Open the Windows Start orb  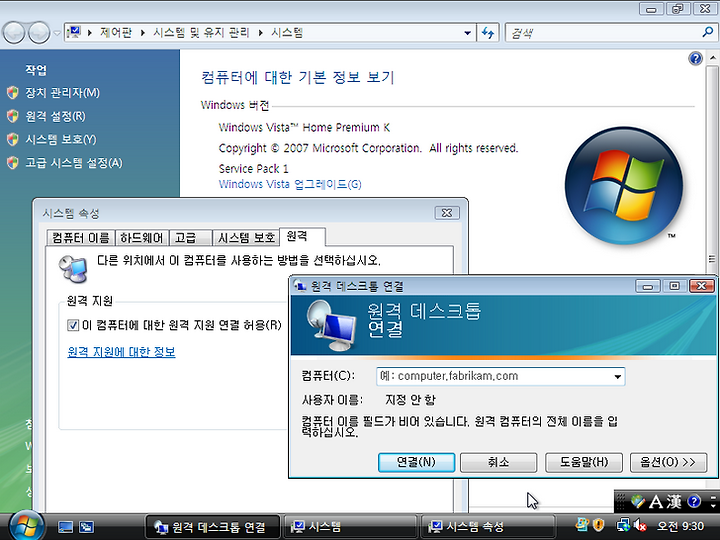pos(26,526)
